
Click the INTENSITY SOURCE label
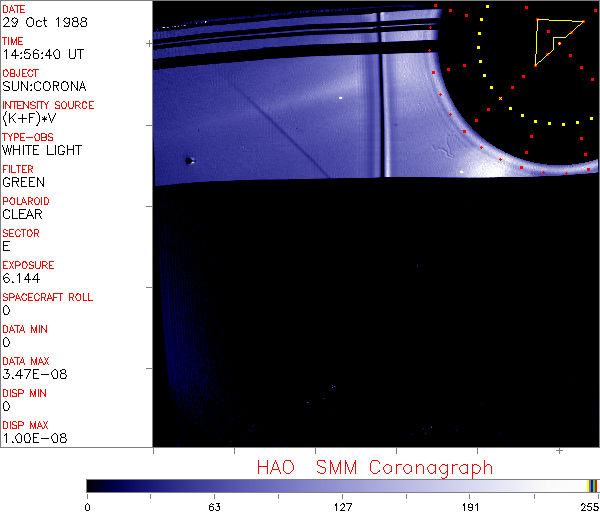pos(48,105)
